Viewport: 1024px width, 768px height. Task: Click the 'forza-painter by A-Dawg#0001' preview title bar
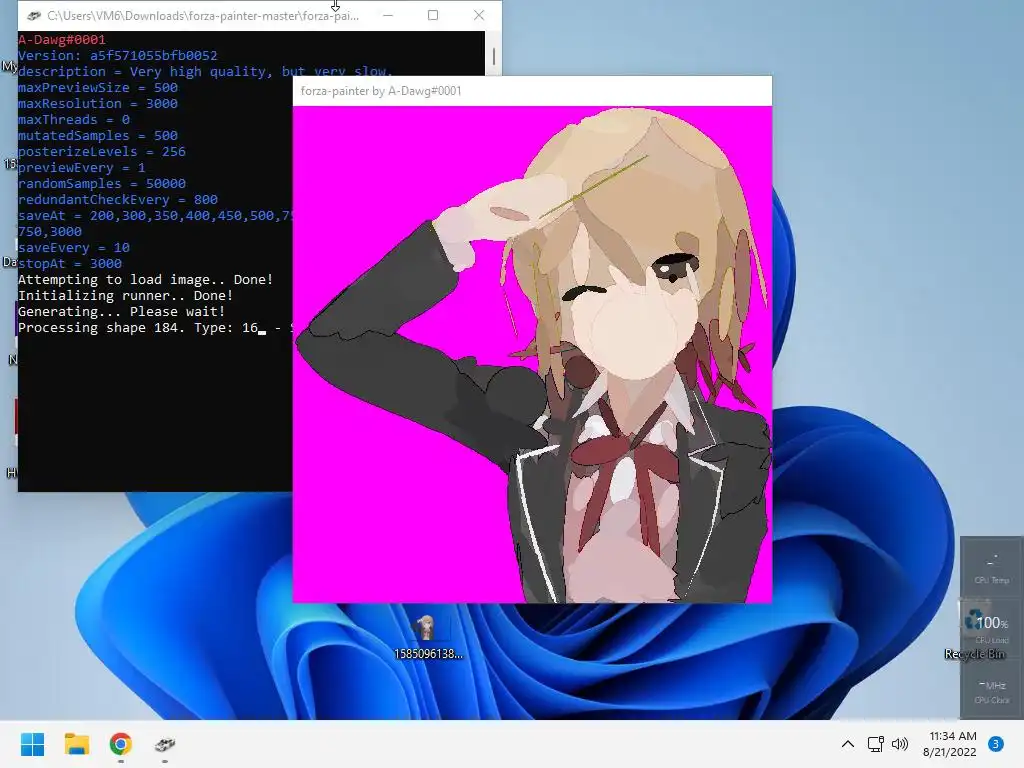pyautogui.click(x=532, y=91)
